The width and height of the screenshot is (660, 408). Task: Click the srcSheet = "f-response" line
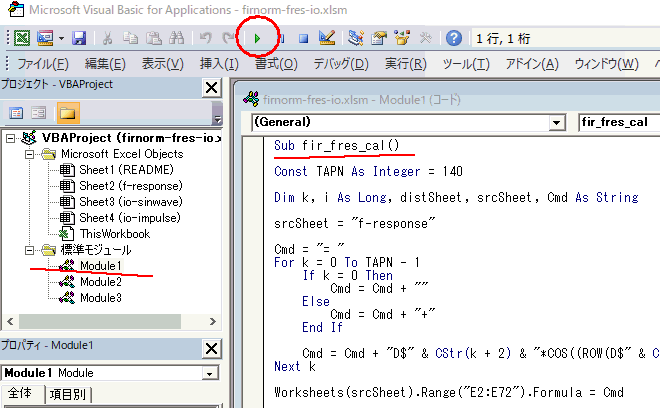click(354, 223)
